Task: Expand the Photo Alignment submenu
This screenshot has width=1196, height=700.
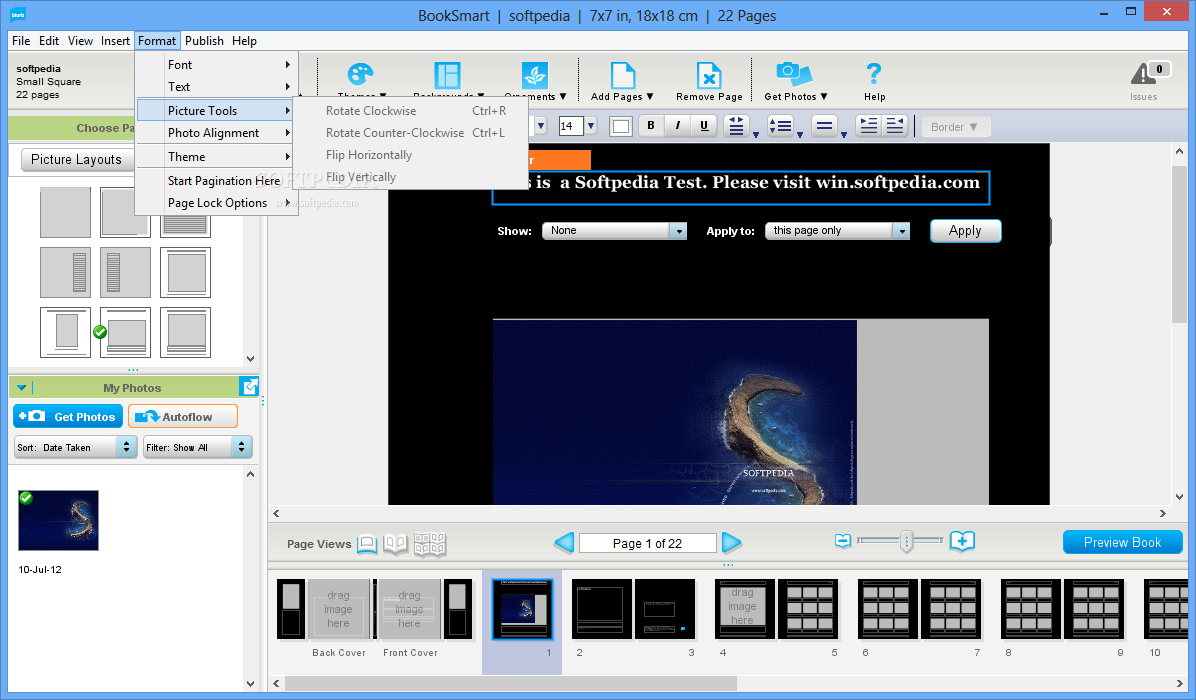Action: 217,133
